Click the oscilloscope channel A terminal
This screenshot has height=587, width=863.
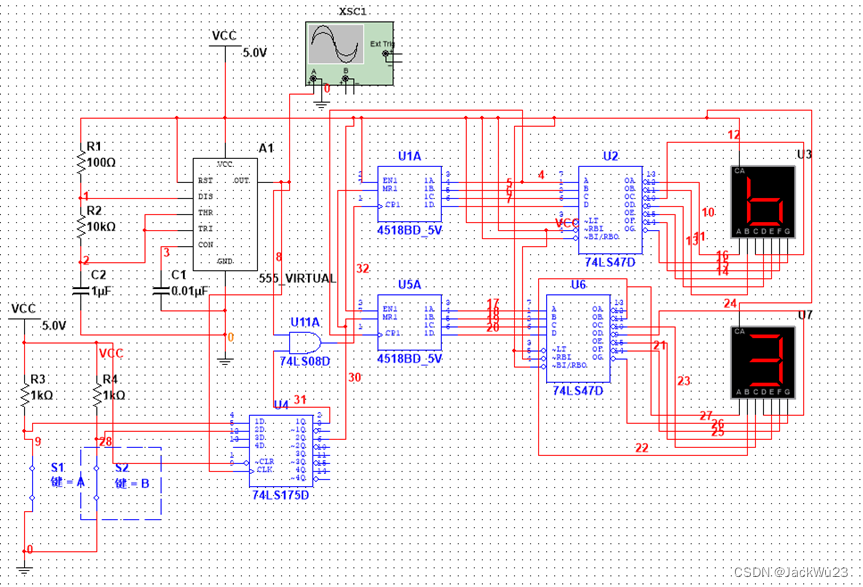(314, 79)
